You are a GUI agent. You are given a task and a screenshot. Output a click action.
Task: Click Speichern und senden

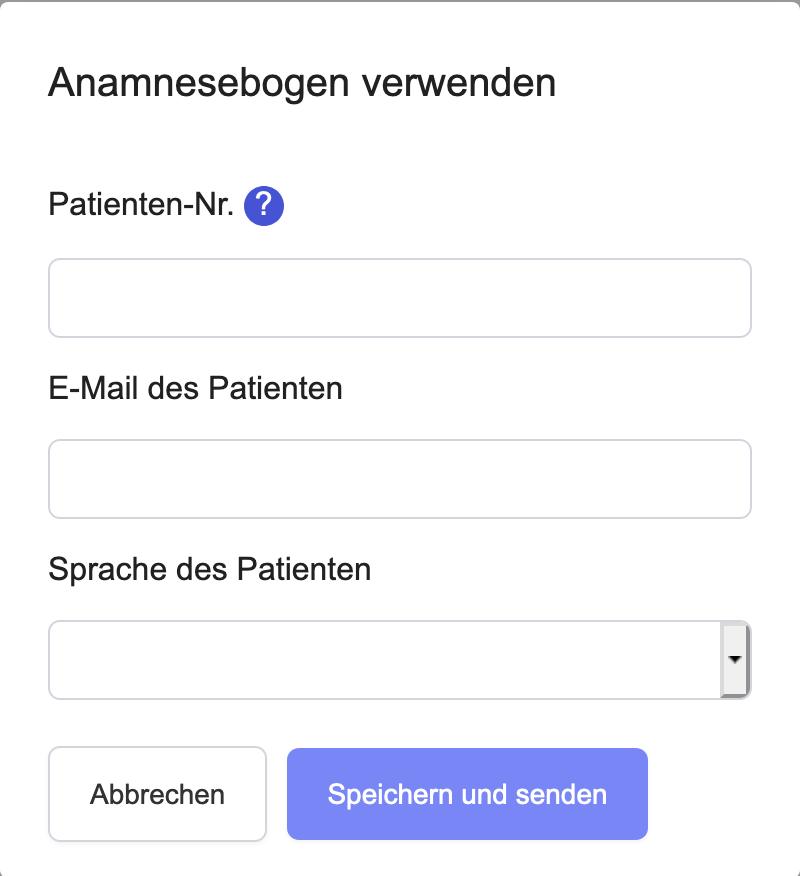click(467, 795)
